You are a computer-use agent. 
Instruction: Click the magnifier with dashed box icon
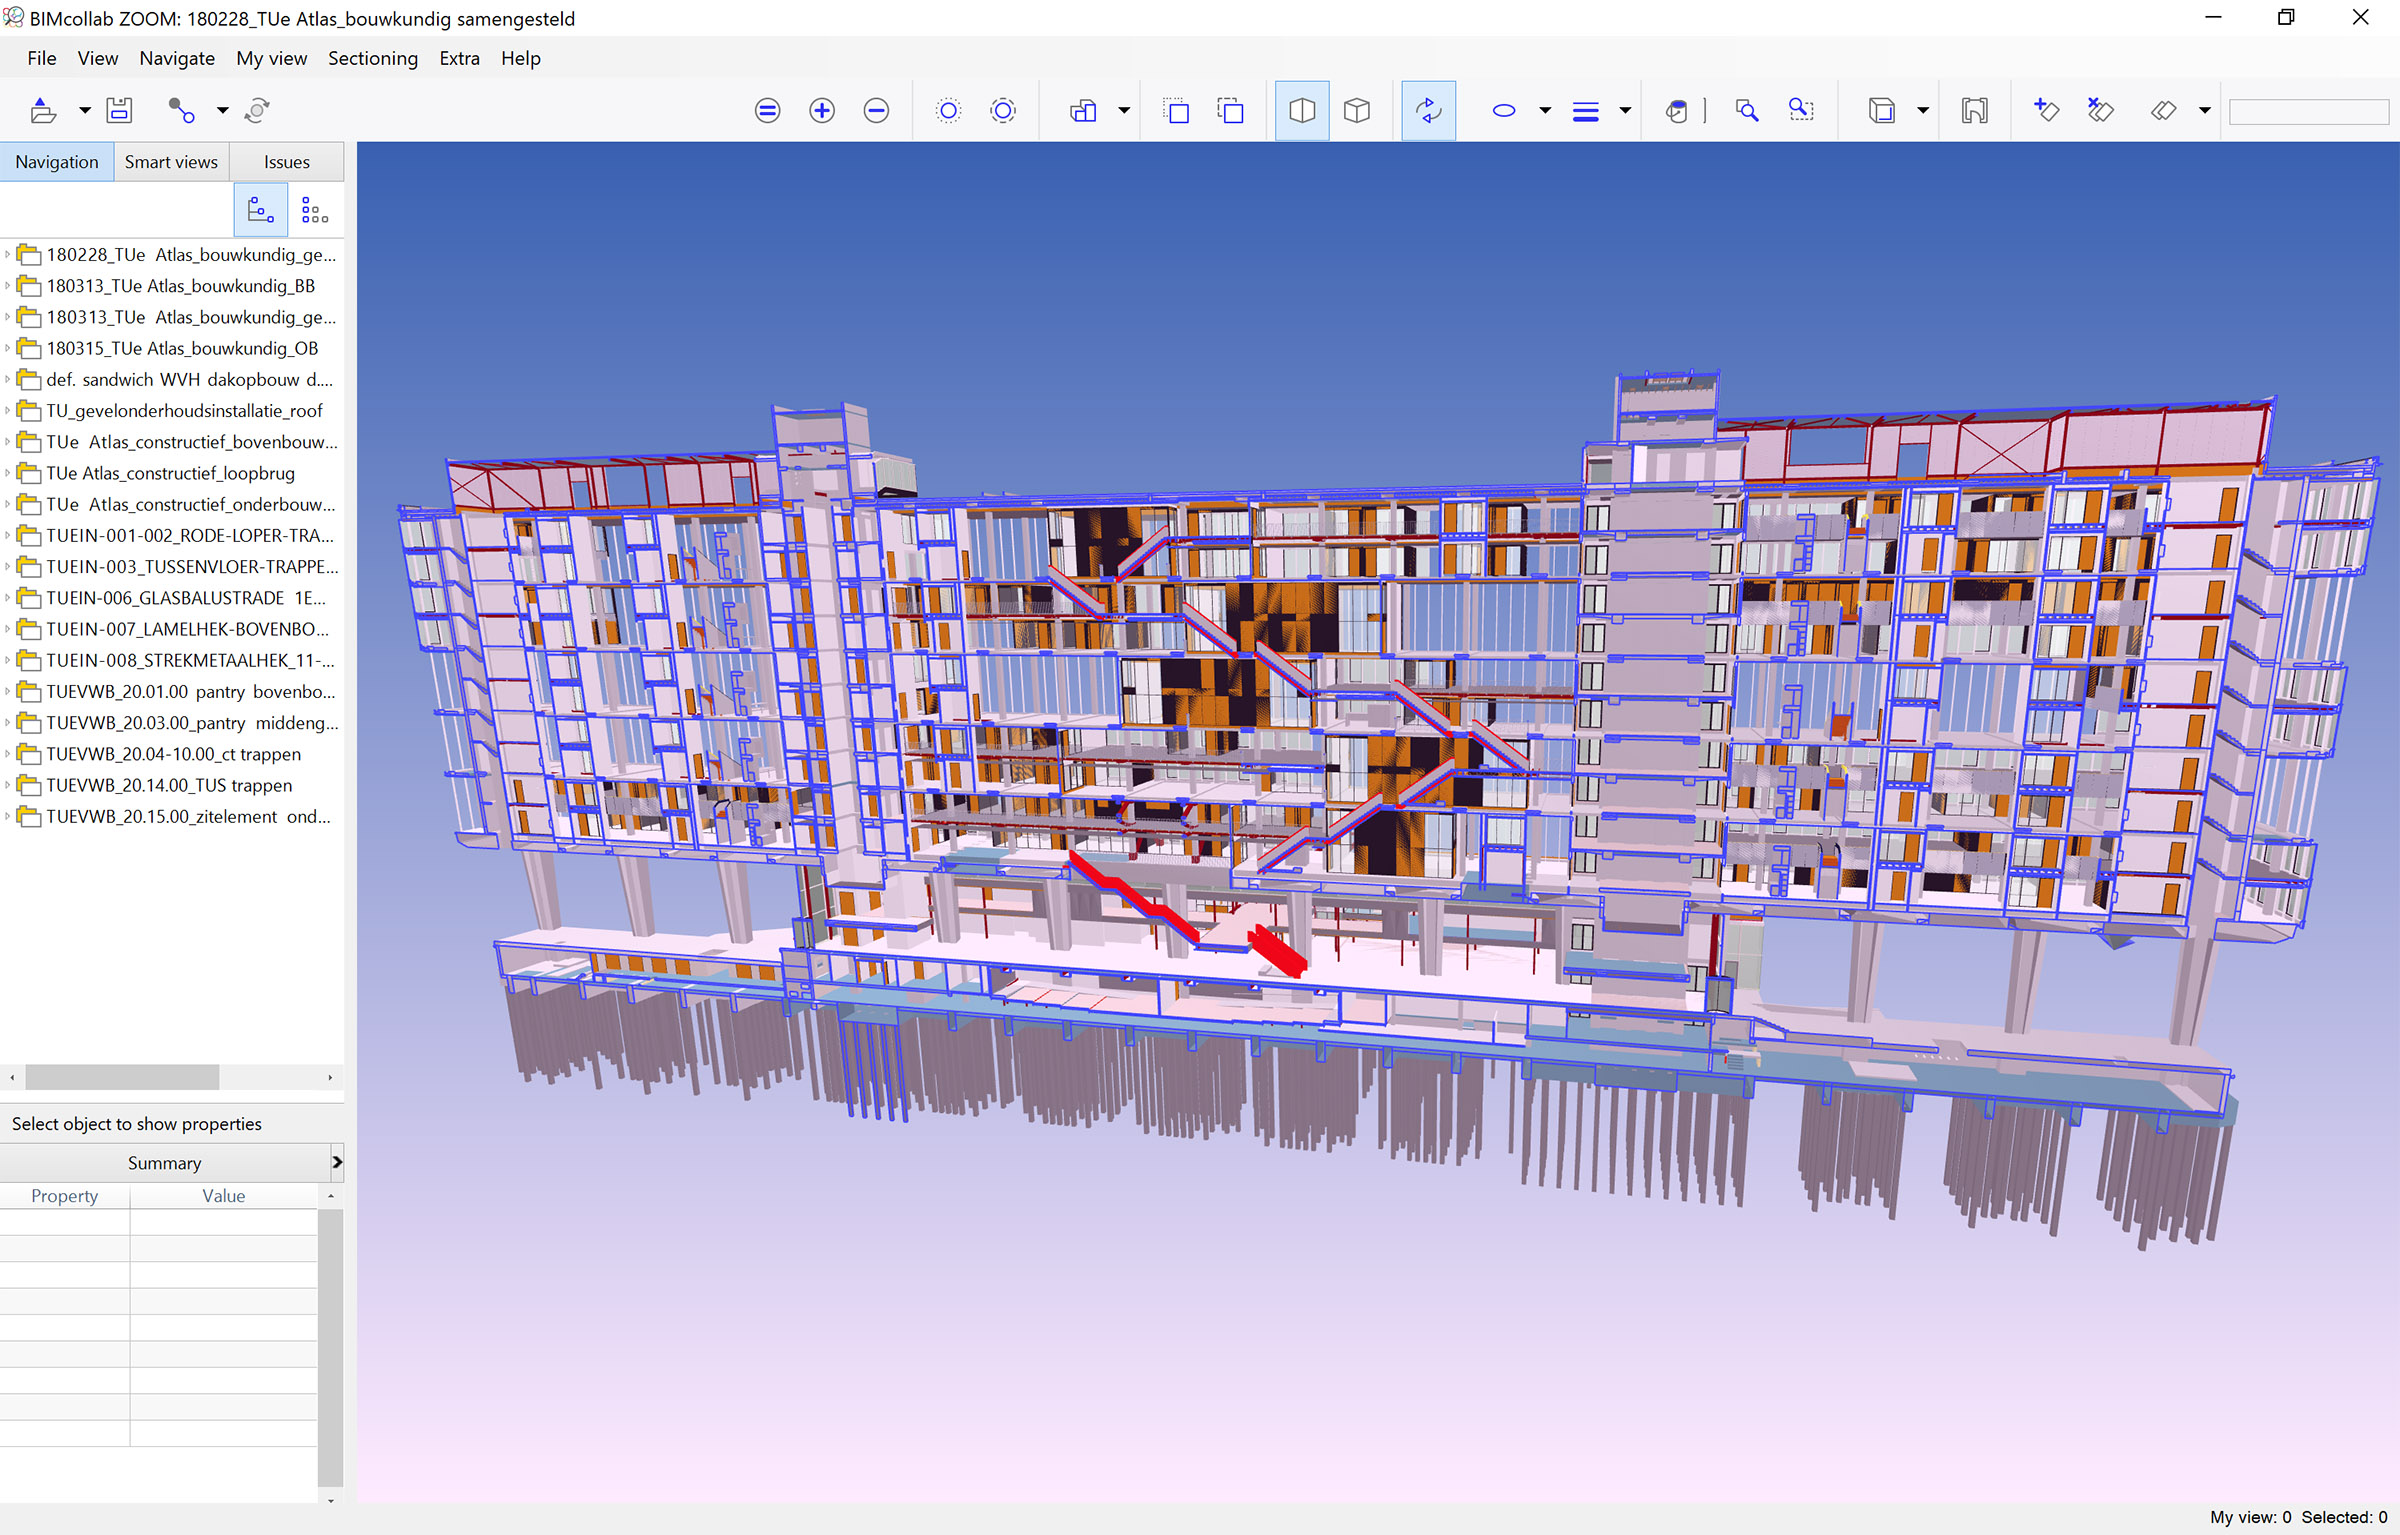pos(1802,111)
